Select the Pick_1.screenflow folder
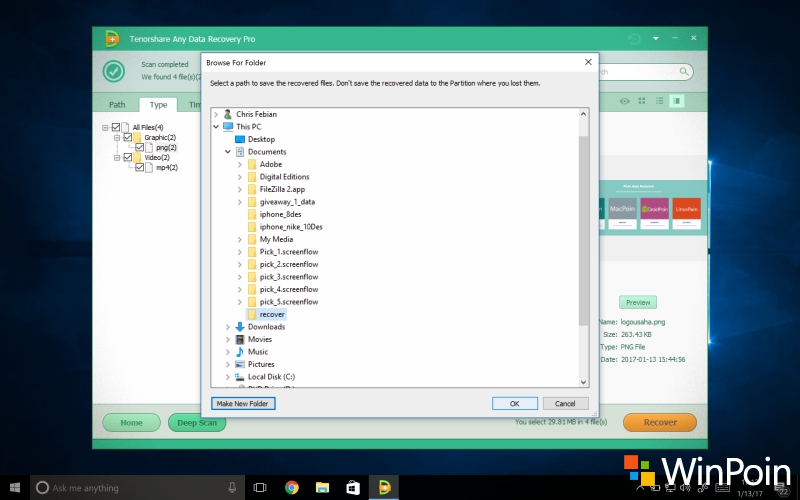Screen dimensions: 800x500 (x=289, y=252)
